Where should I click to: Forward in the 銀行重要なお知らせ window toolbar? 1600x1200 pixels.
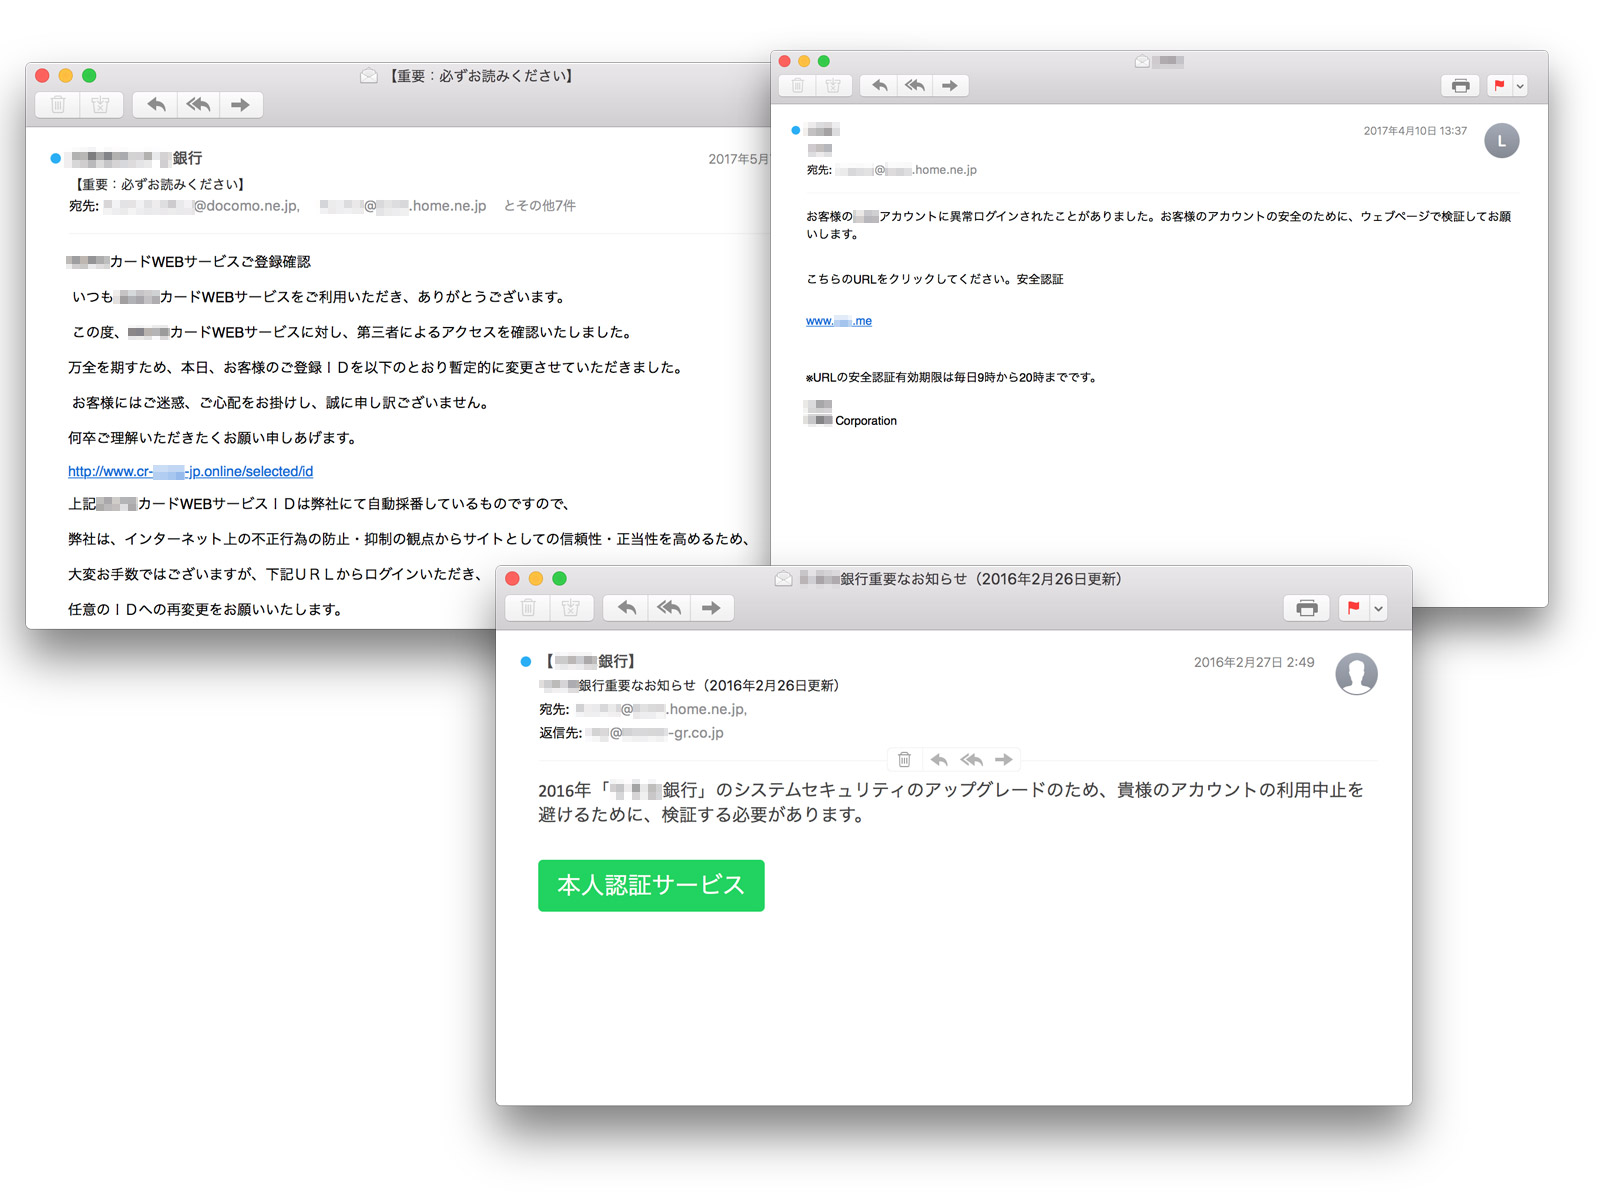coord(711,608)
